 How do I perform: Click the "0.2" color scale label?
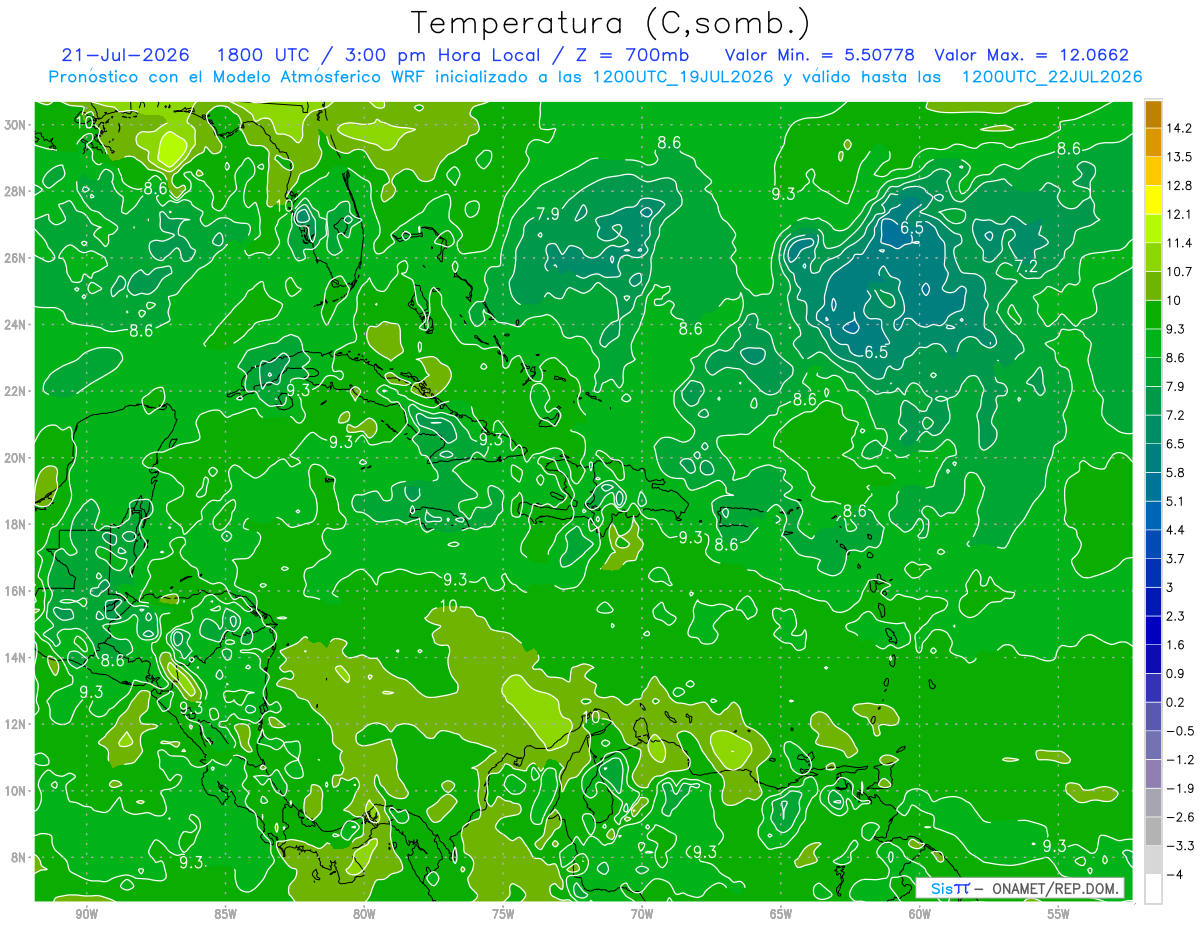(x=1176, y=702)
